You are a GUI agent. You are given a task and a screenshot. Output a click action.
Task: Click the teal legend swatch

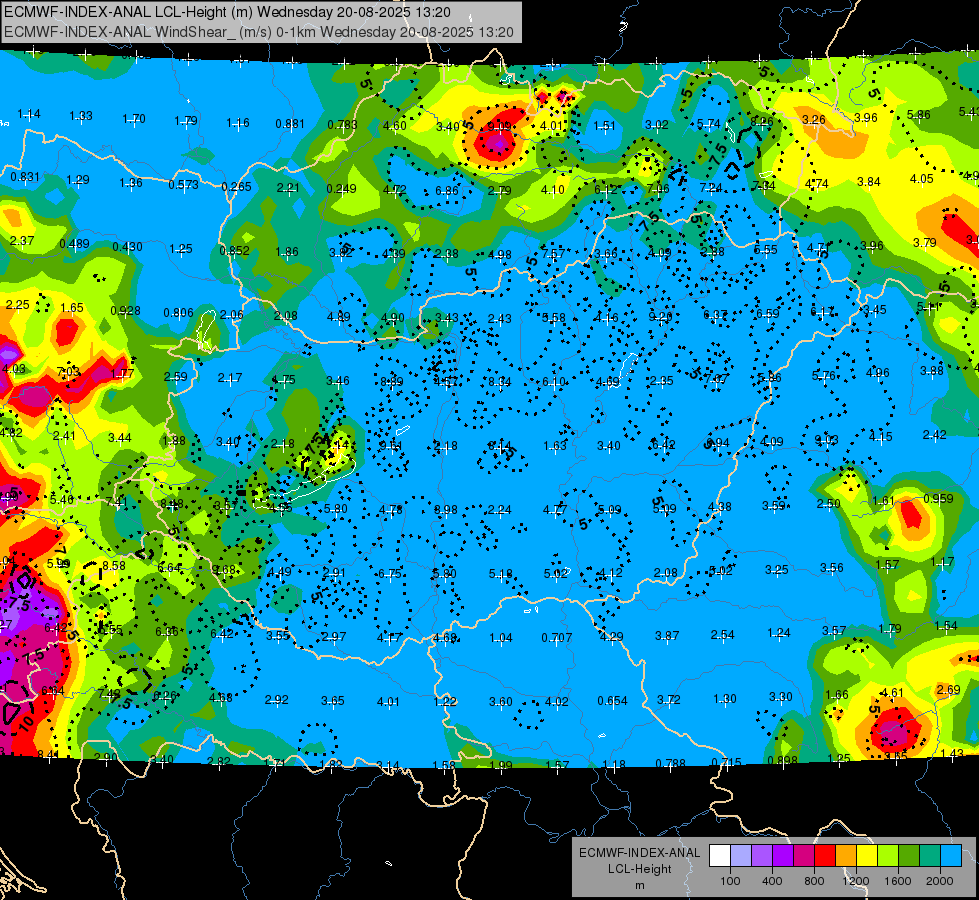click(x=930, y=856)
